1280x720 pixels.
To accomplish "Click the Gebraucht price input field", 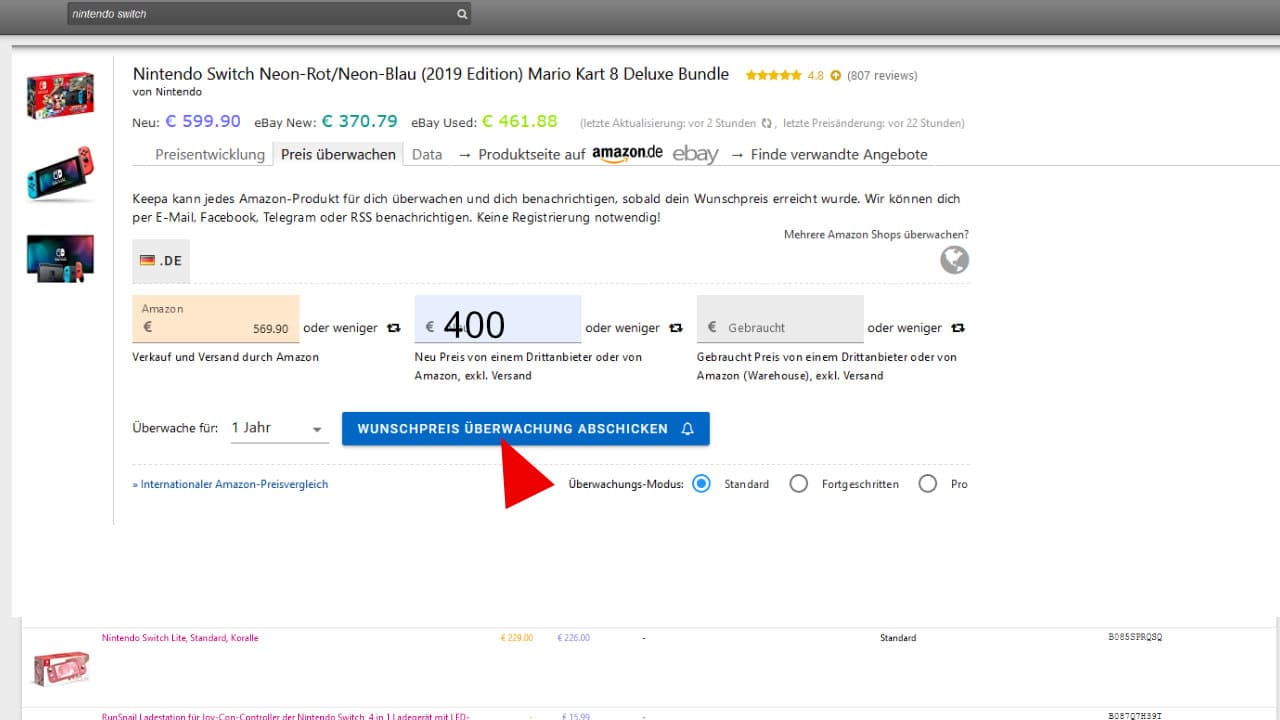I will [x=780, y=327].
